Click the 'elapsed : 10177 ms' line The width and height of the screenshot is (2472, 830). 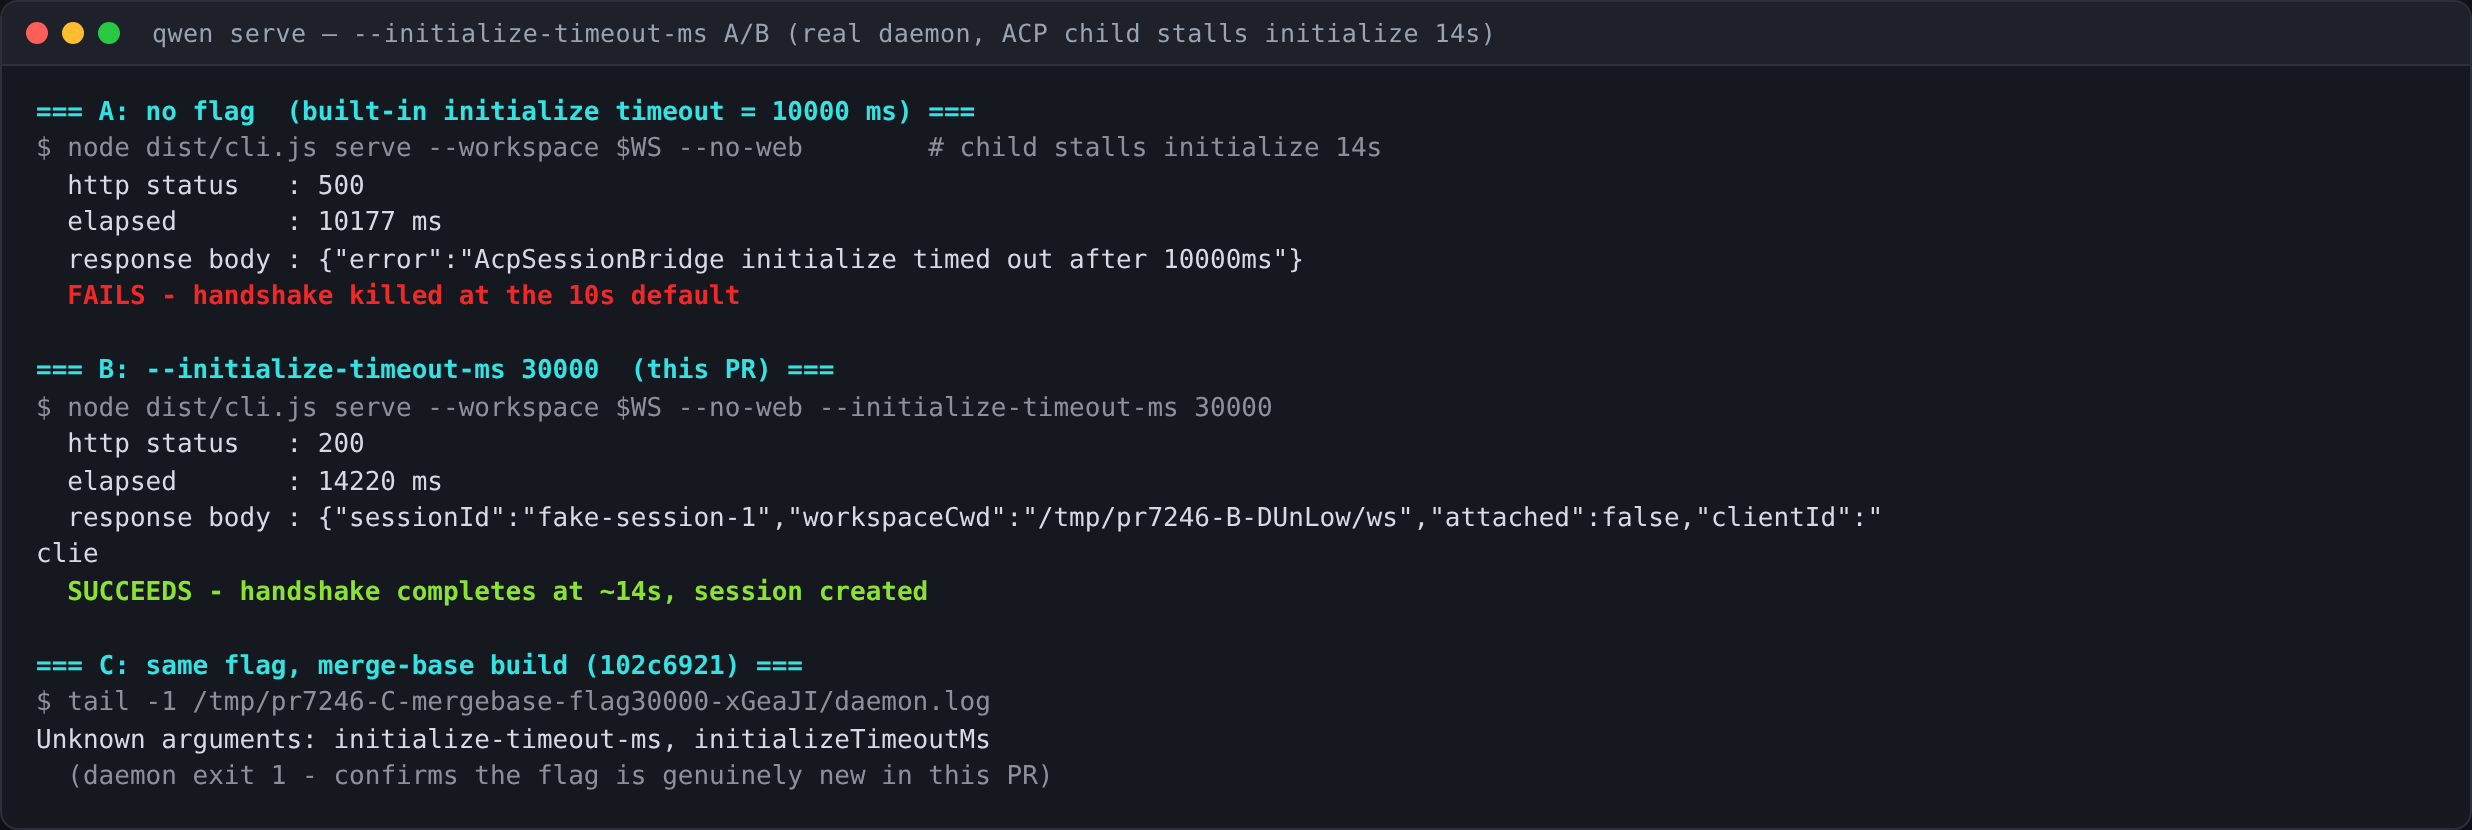(254, 222)
